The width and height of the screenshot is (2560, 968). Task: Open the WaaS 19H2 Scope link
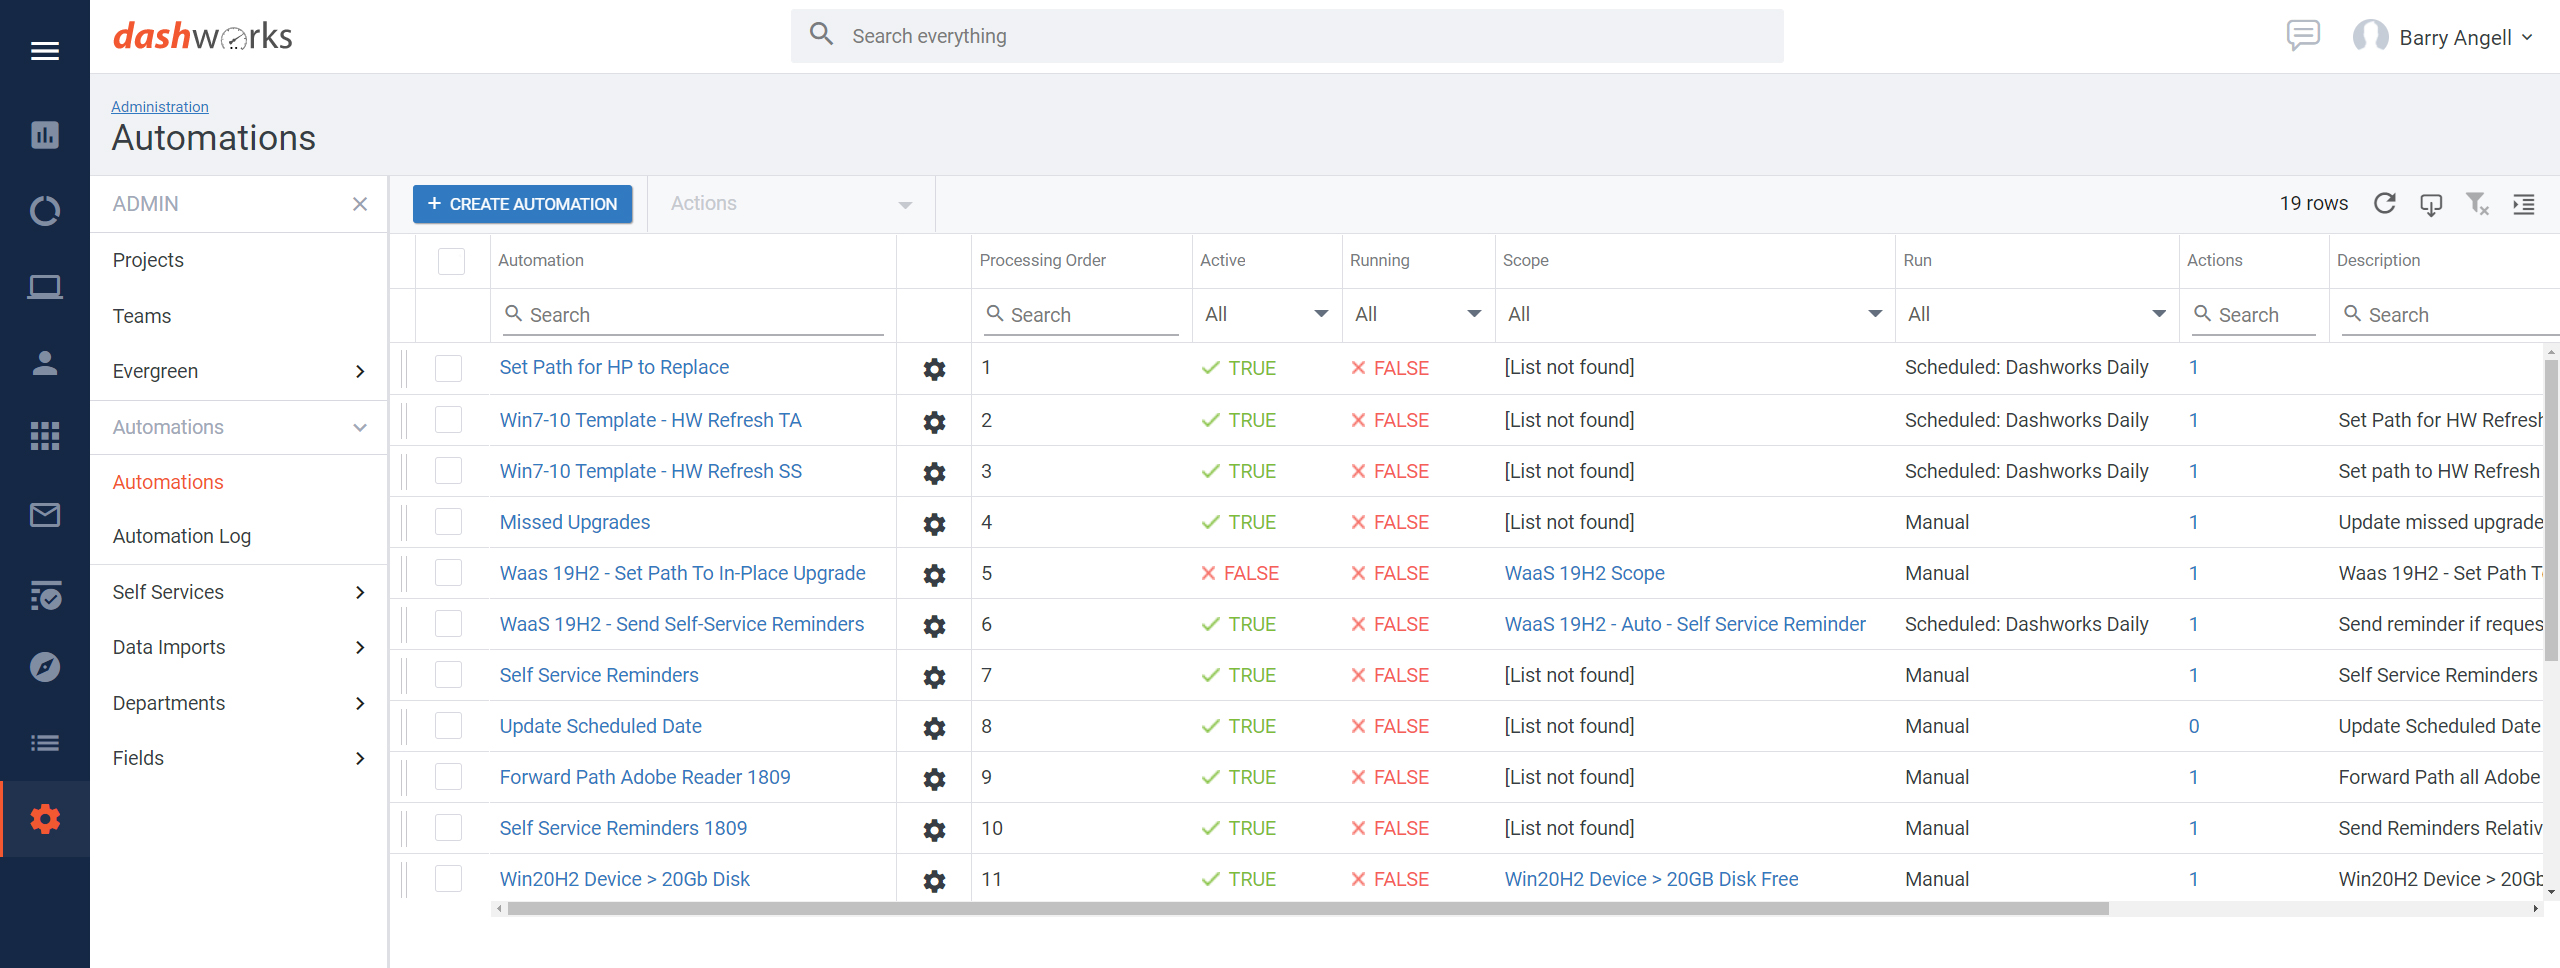click(1584, 572)
